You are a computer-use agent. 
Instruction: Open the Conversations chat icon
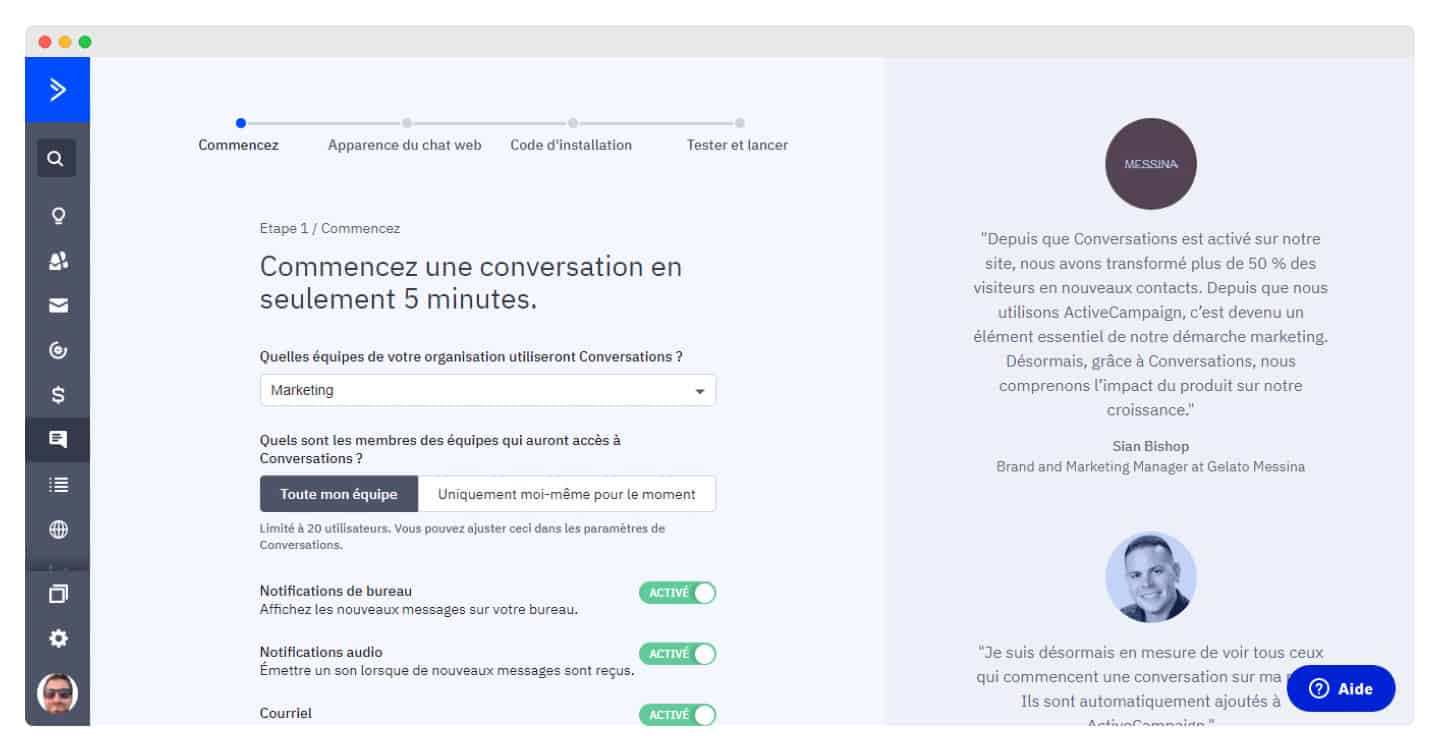coord(58,440)
